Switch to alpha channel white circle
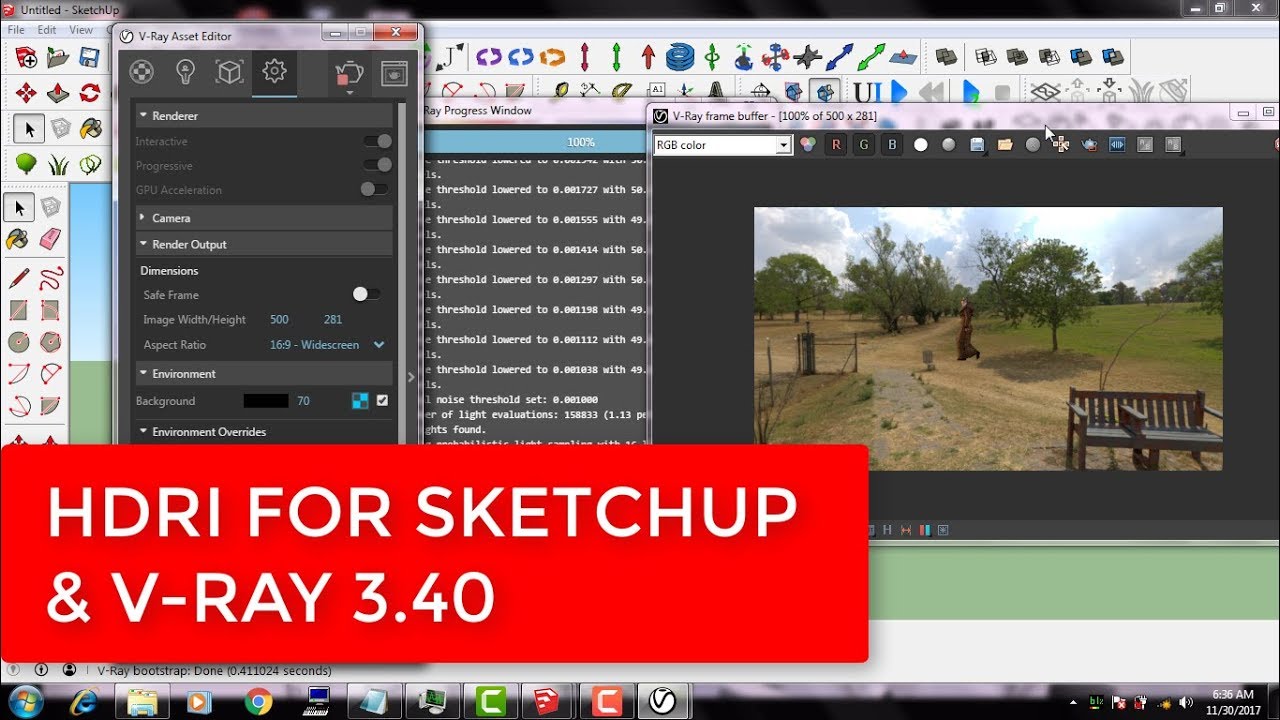The height and width of the screenshot is (720, 1280). point(920,145)
